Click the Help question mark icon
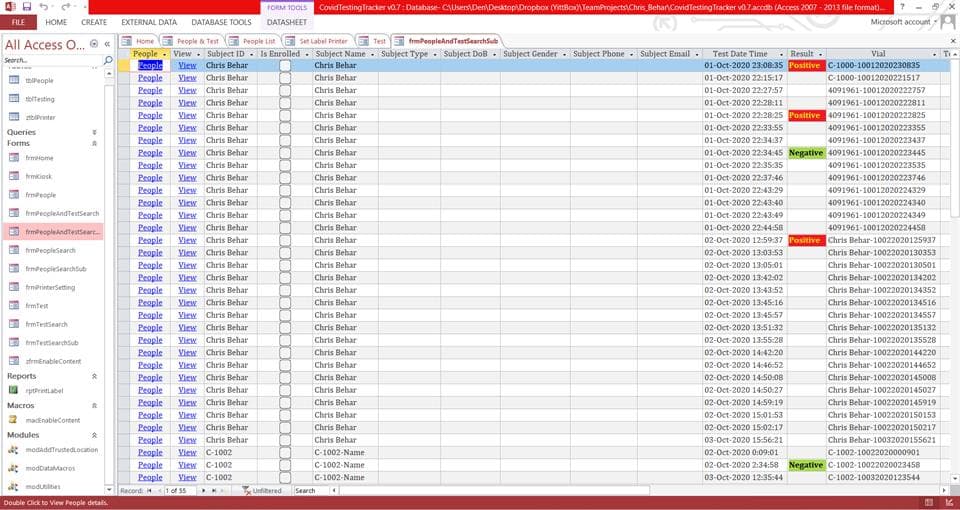The image size is (960, 510). (x=901, y=7)
